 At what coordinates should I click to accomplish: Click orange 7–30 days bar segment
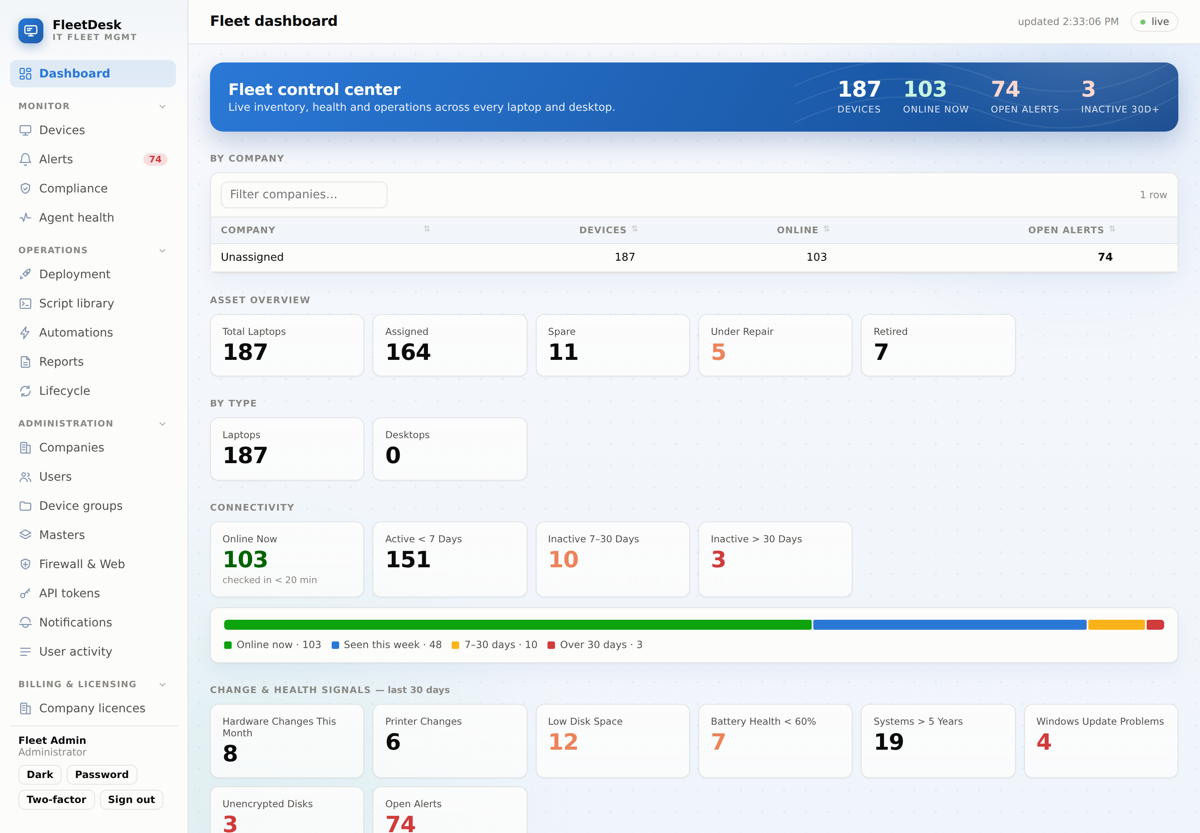1116,625
